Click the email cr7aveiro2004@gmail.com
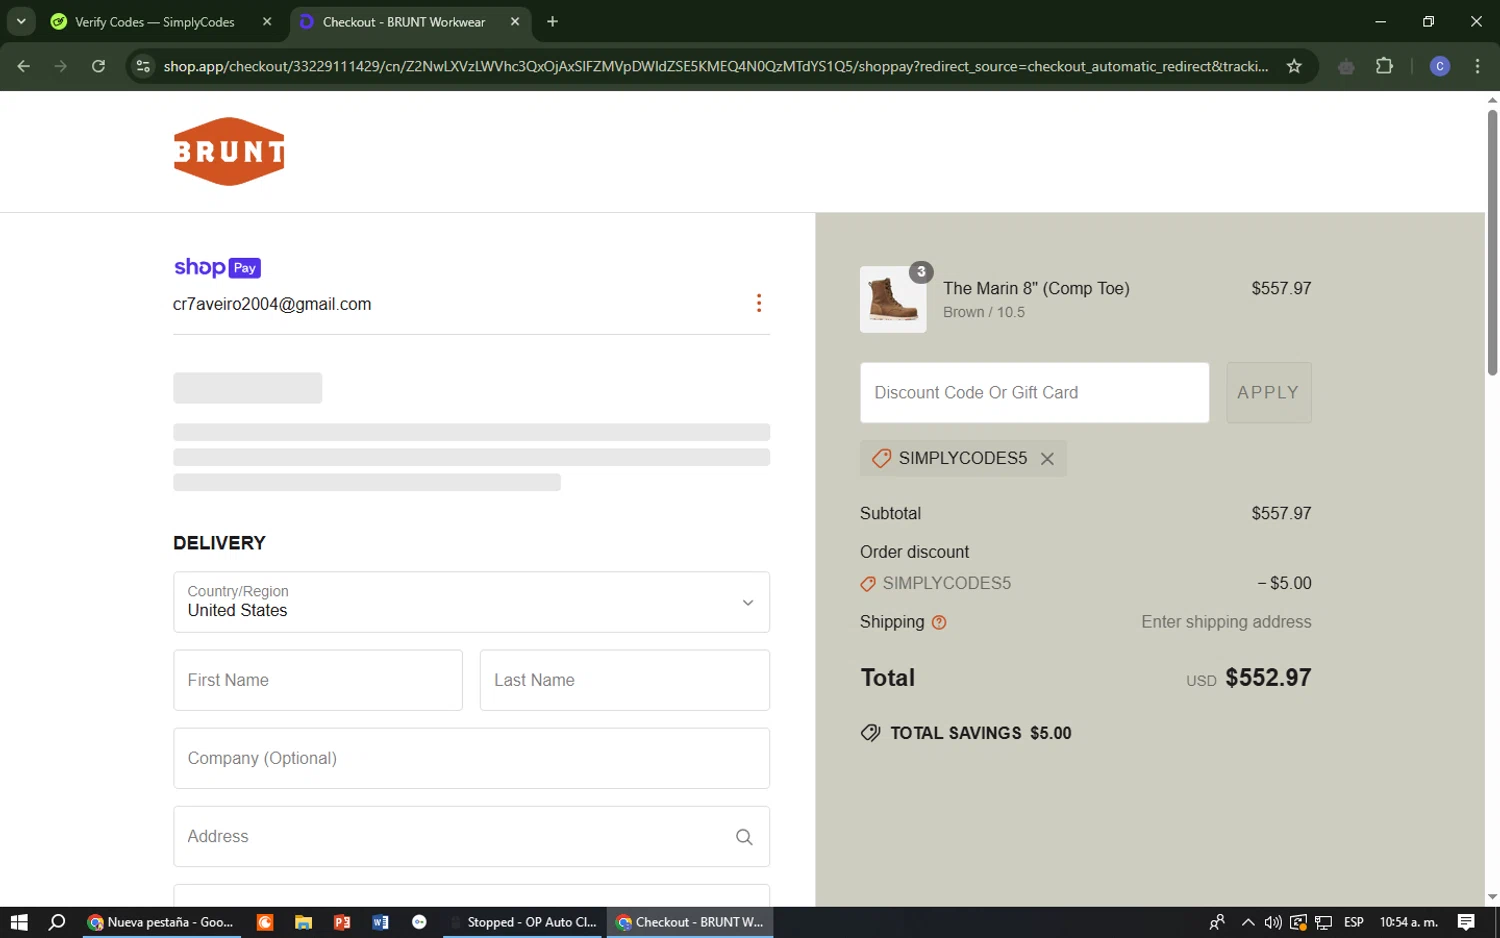 [x=272, y=304]
